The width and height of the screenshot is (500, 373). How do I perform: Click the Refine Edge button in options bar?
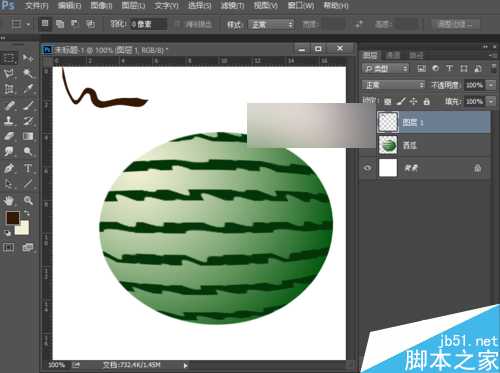tap(456, 24)
